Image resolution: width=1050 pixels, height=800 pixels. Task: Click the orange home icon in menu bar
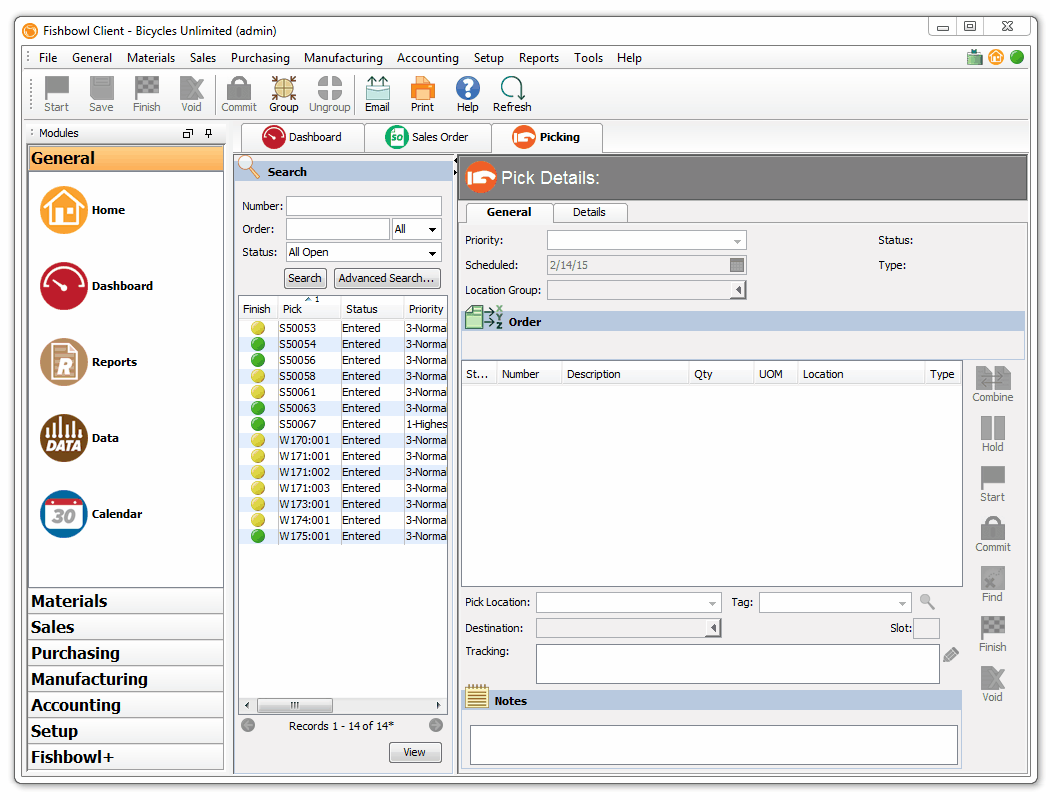tap(996, 58)
